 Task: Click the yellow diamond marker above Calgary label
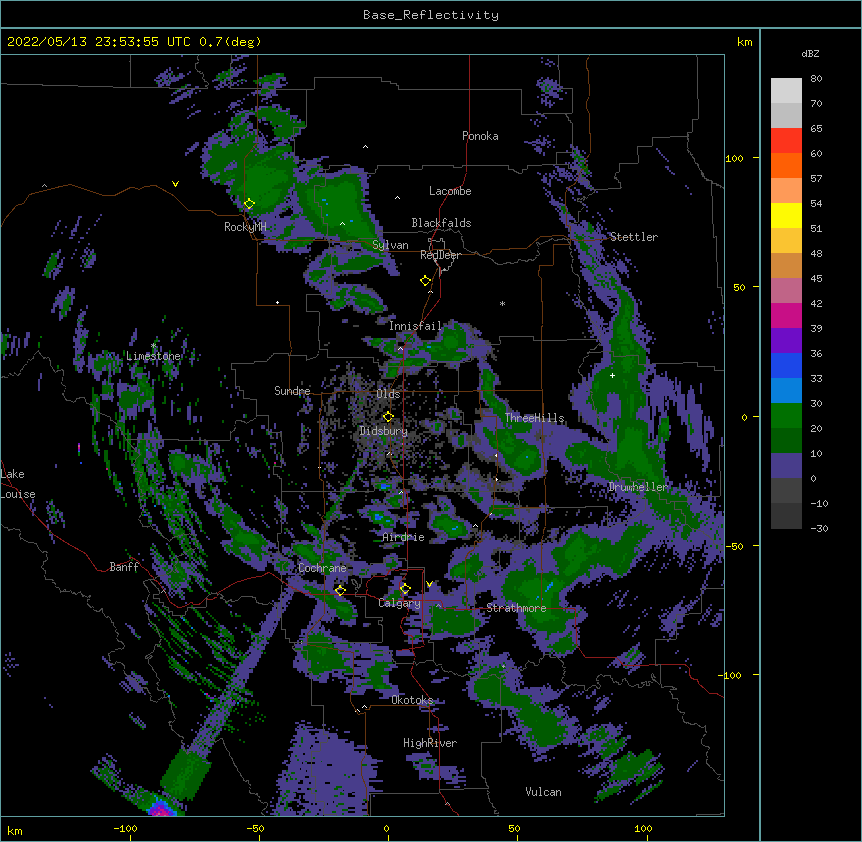click(x=405, y=589)
